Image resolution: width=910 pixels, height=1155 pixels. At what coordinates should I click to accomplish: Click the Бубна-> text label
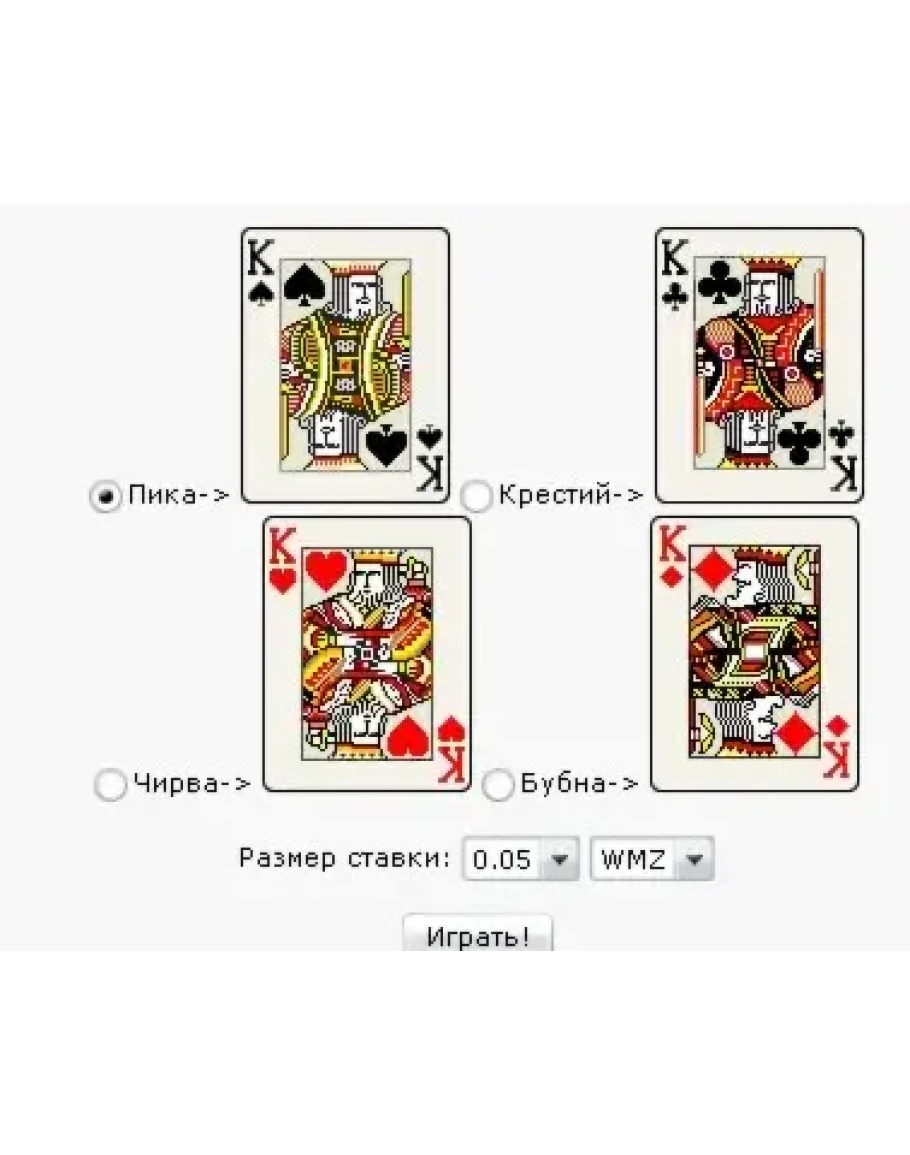coord(579,782)
